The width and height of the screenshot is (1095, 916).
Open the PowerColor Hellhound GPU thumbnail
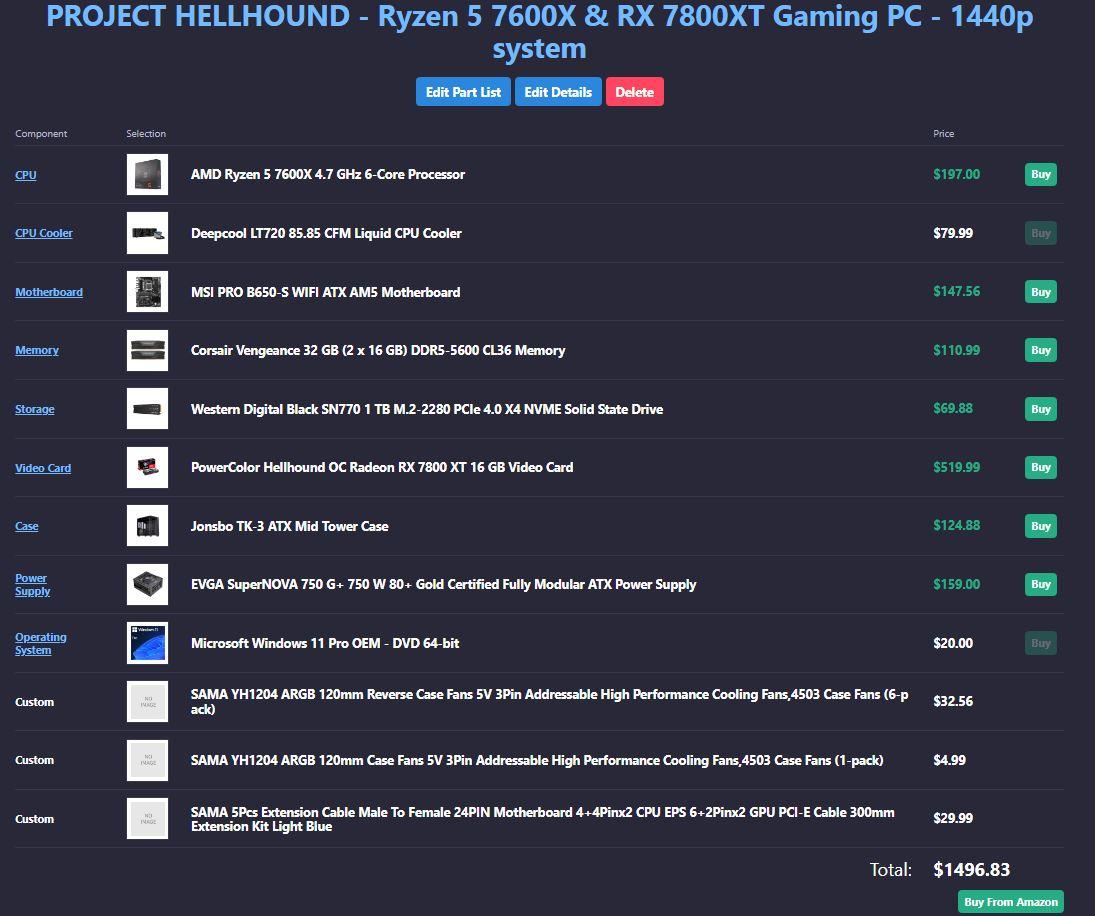[147, 467]
